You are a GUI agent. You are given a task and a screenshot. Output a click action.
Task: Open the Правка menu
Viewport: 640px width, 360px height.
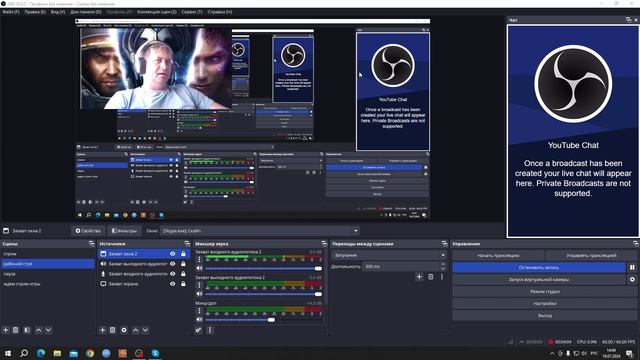[x=35, y=12]
